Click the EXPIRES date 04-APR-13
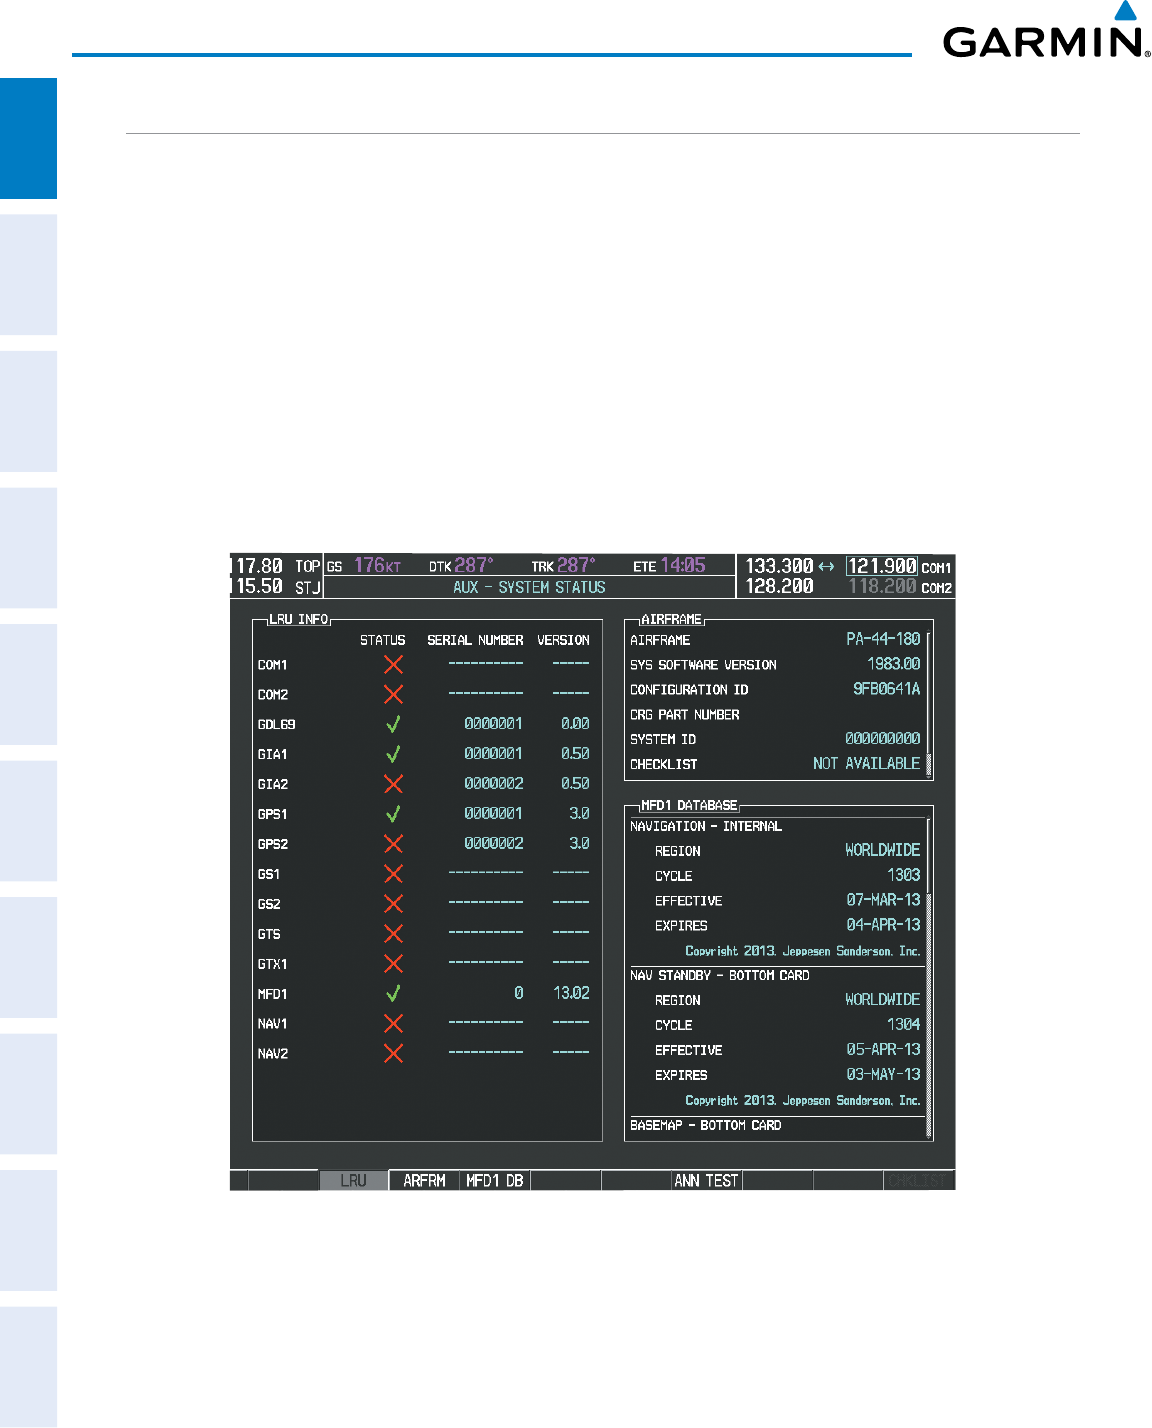This screenshot has height=1428, width=1152. pyautogui.click(x=883, y=925)
